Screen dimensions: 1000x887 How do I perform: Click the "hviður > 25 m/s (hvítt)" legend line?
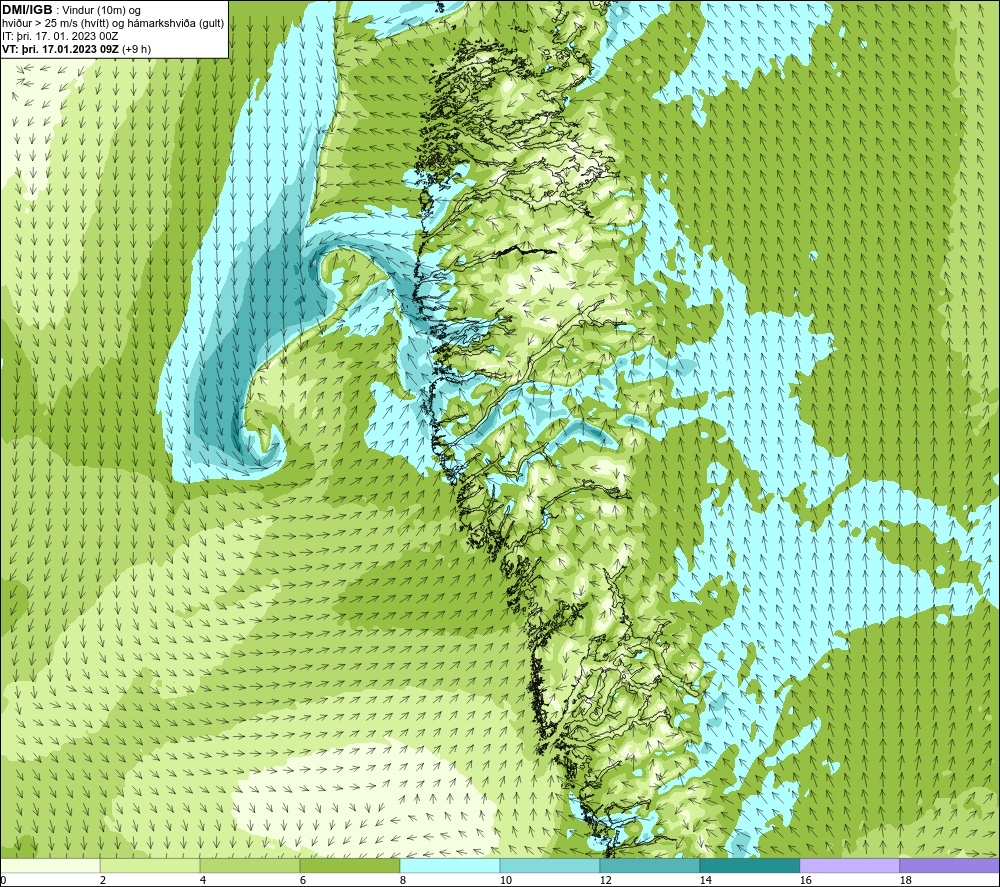55,24
